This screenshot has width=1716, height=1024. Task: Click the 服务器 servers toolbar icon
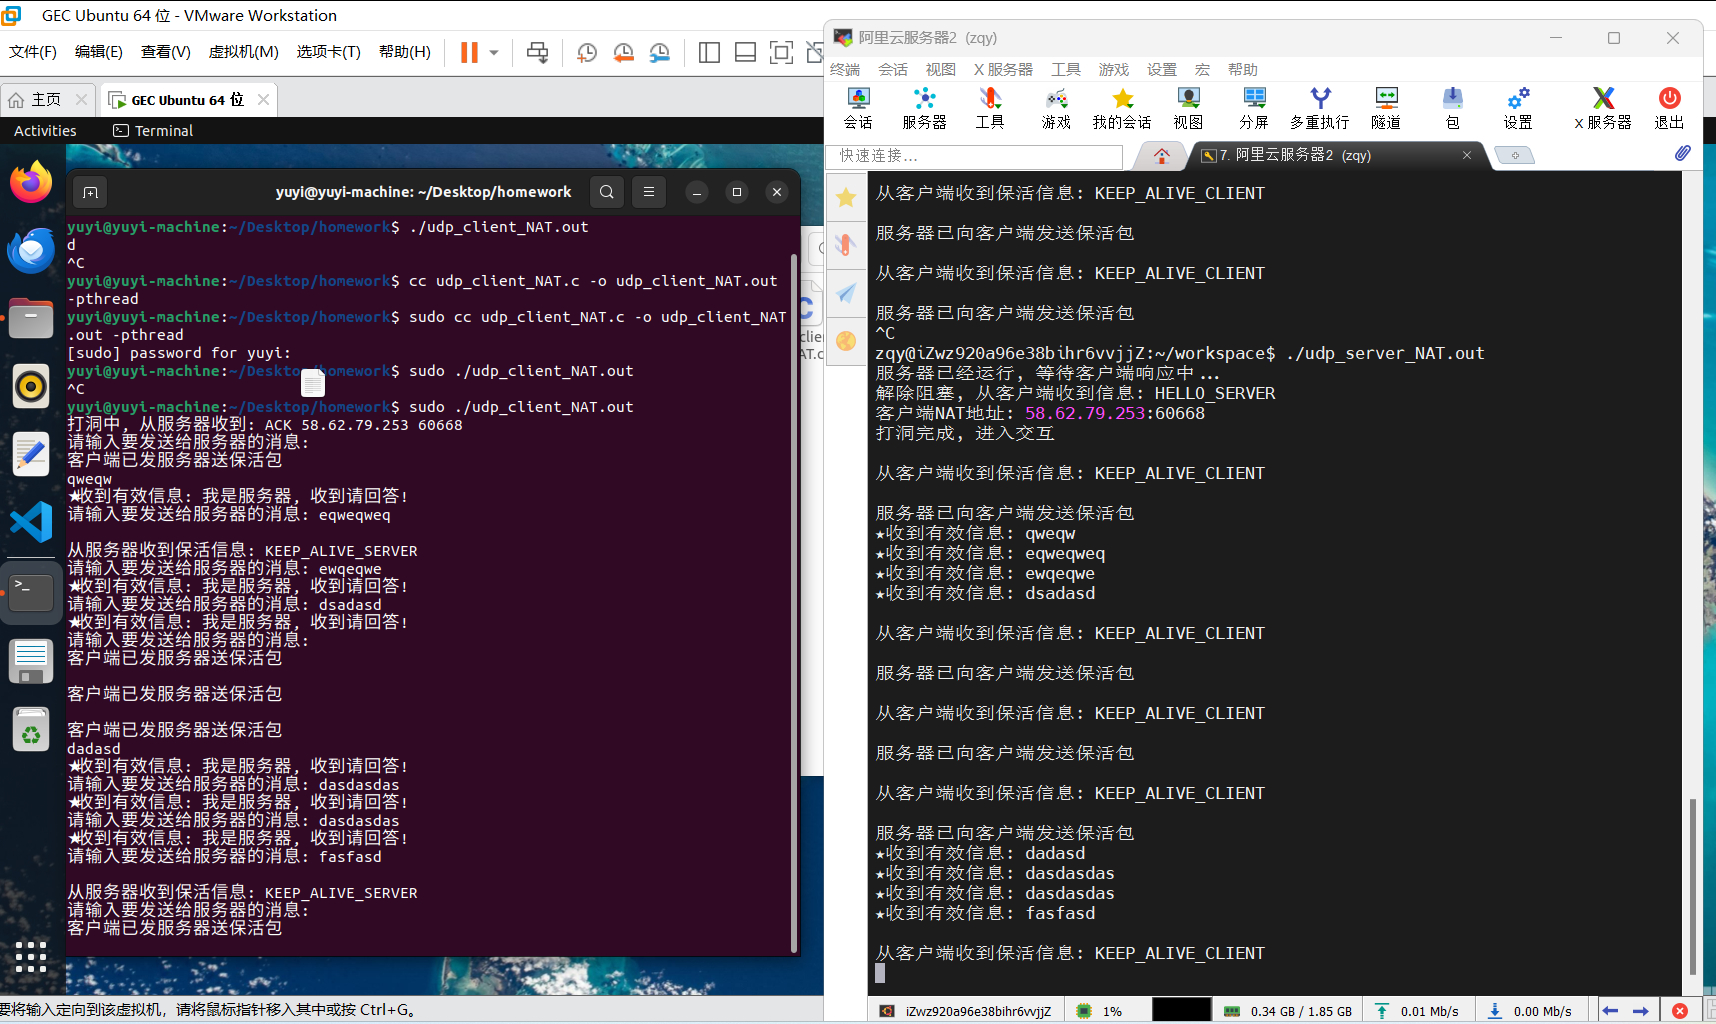924,108
